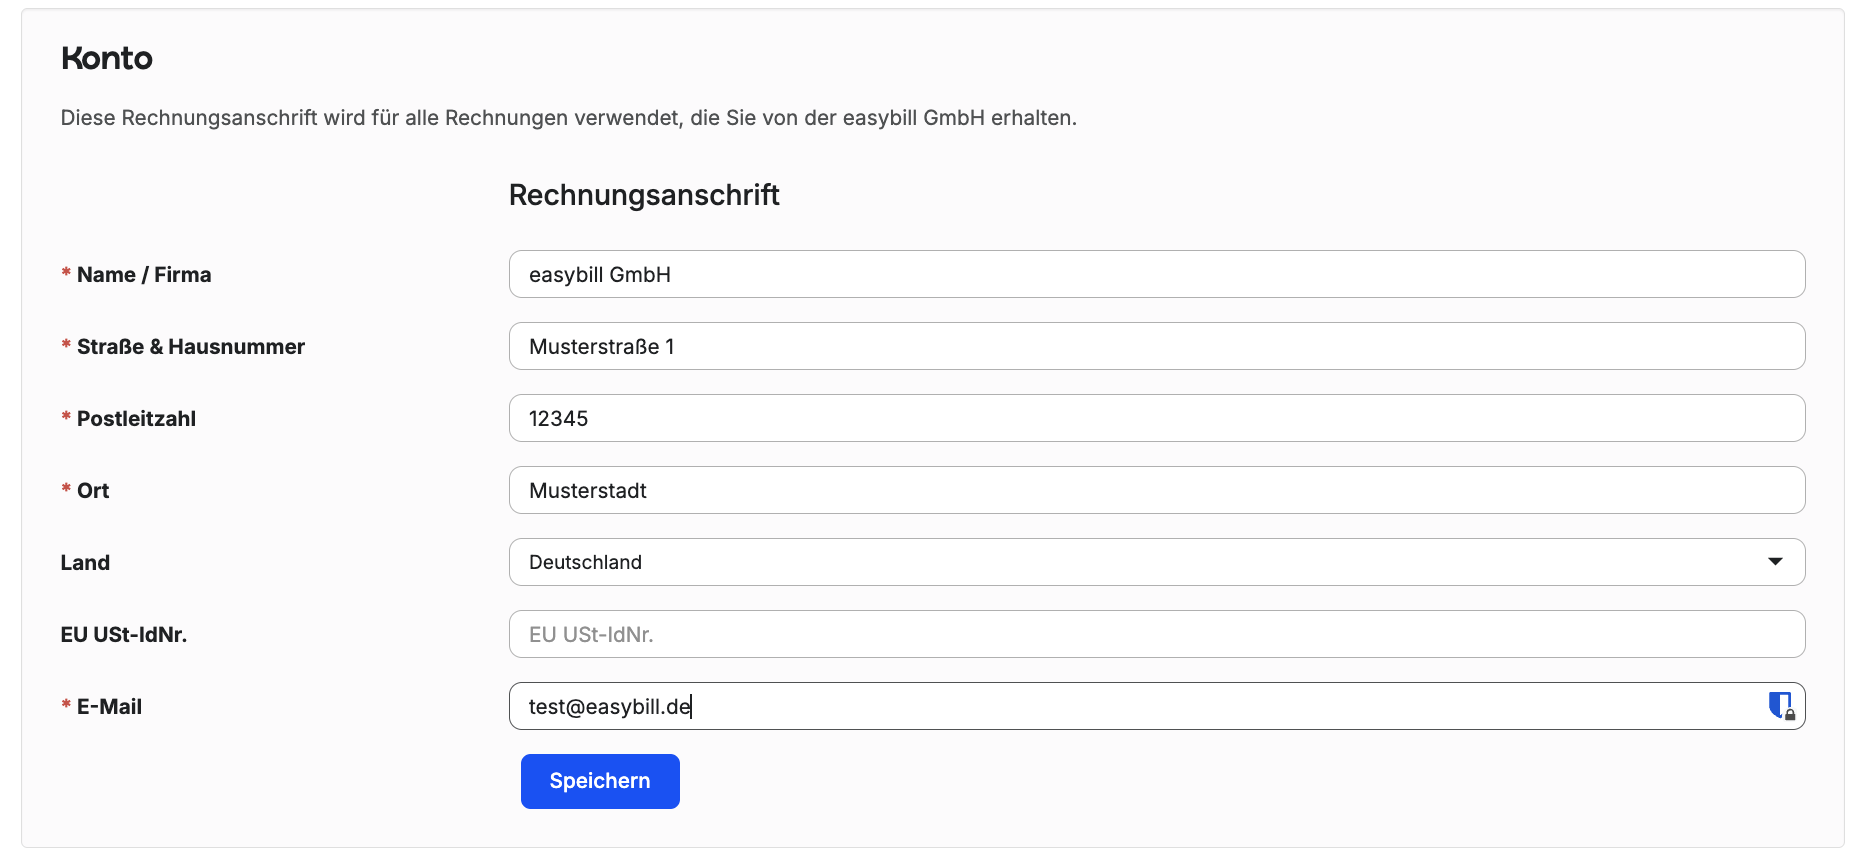Click the Straße & Hausnummer input field
This screenshot has width=1860, height=864.
click(x=1157, y=346)
